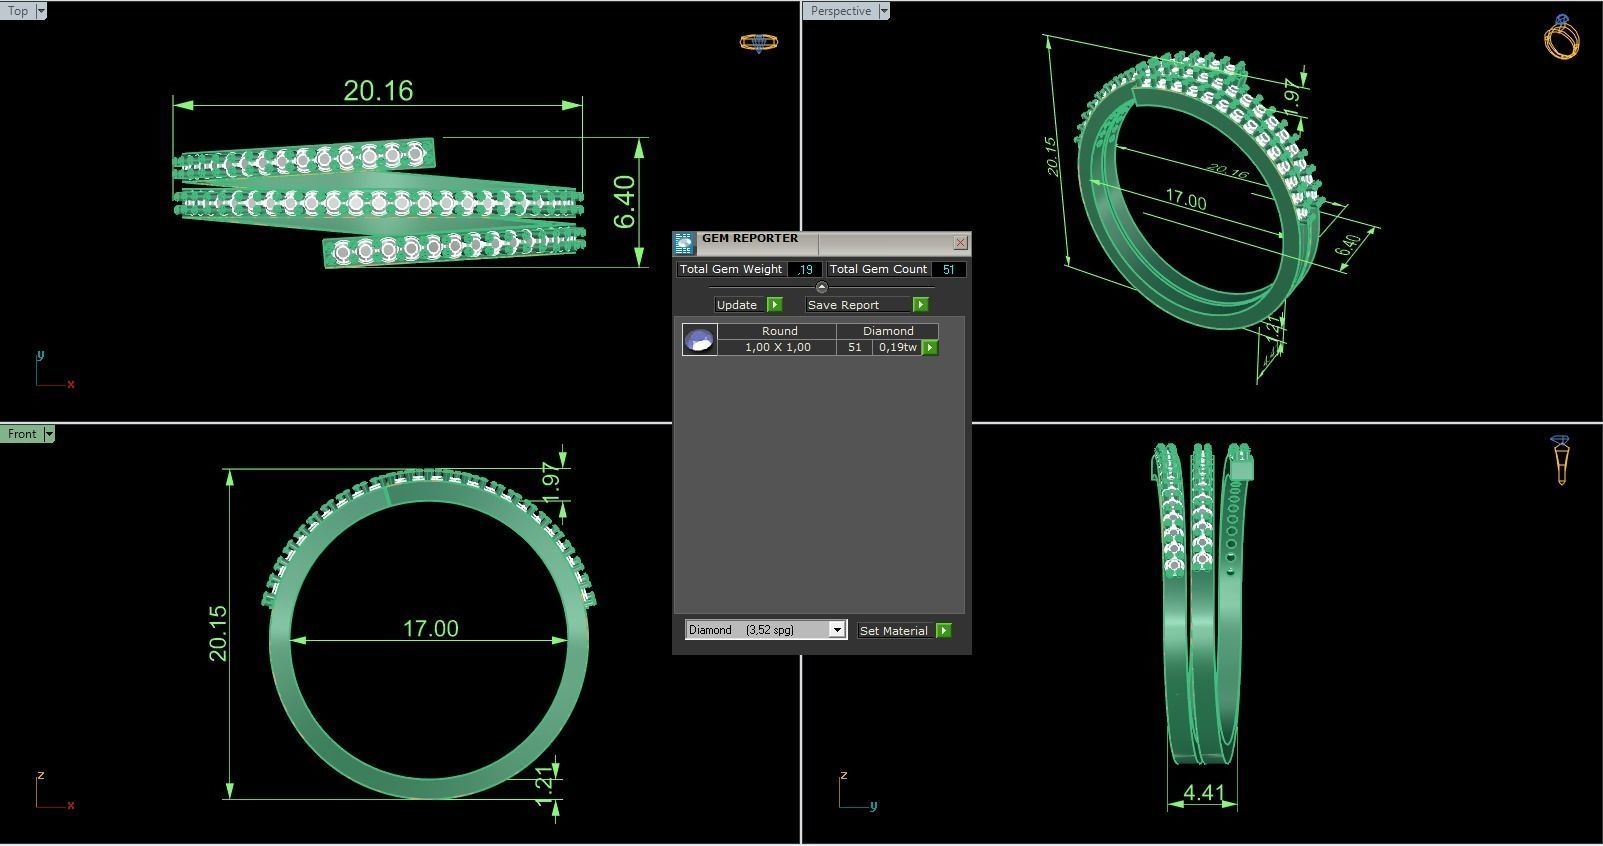1603x846 pixels.
Task: Click the ring icon in Perspective viewport corner
Action: (x=1562, y=37)
